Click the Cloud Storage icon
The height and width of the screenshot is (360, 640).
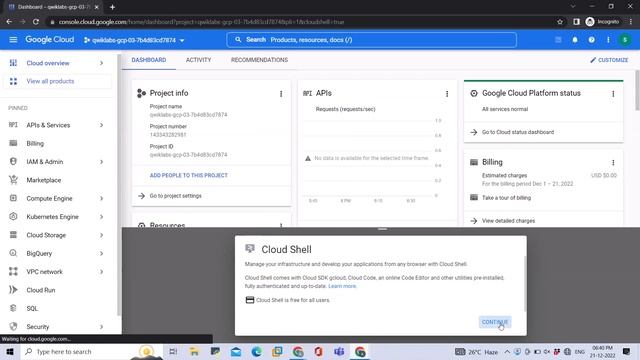click(x=13, y=235)
